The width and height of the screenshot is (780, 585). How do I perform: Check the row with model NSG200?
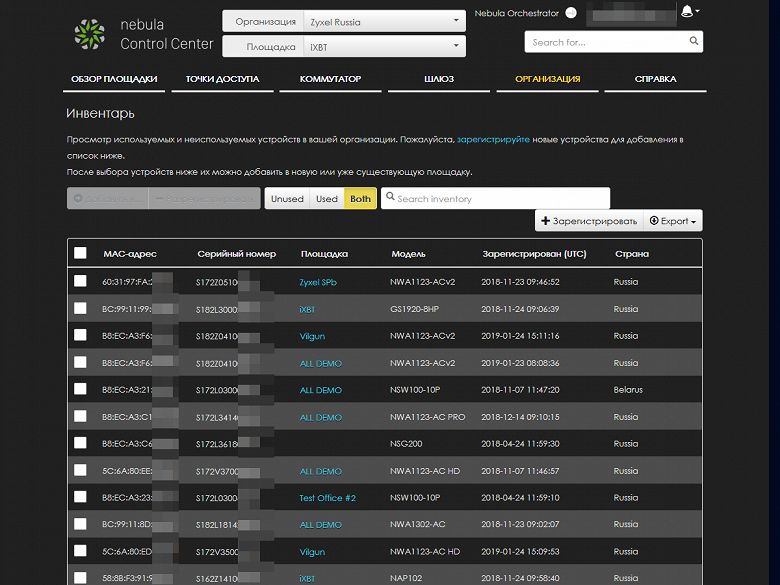coord(80,444)
